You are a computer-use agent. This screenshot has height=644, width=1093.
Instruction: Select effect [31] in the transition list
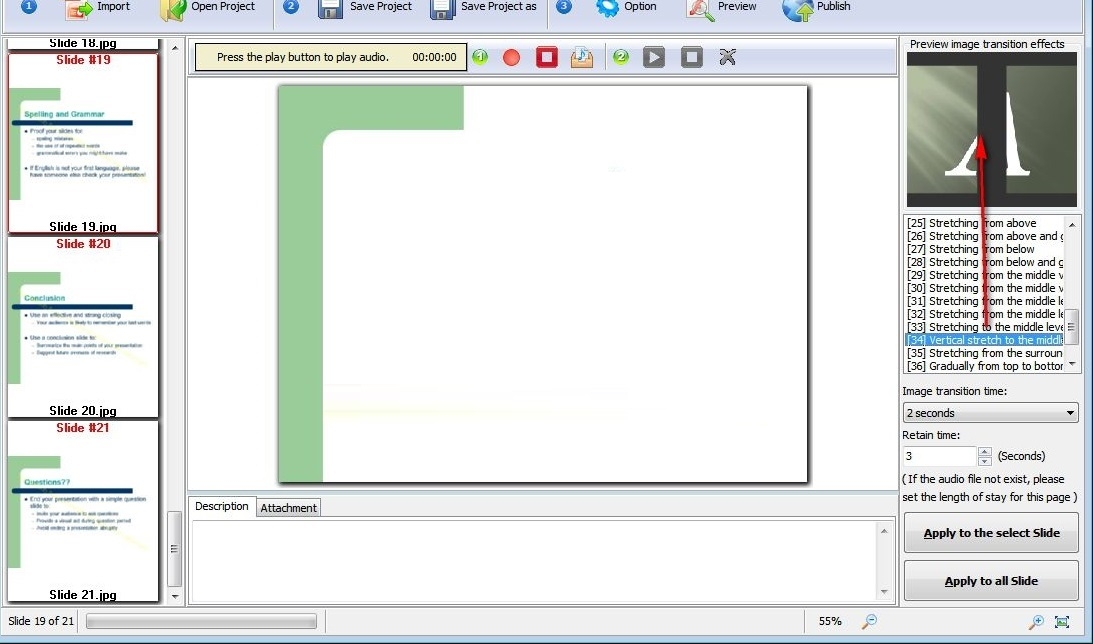click(984, 301)
